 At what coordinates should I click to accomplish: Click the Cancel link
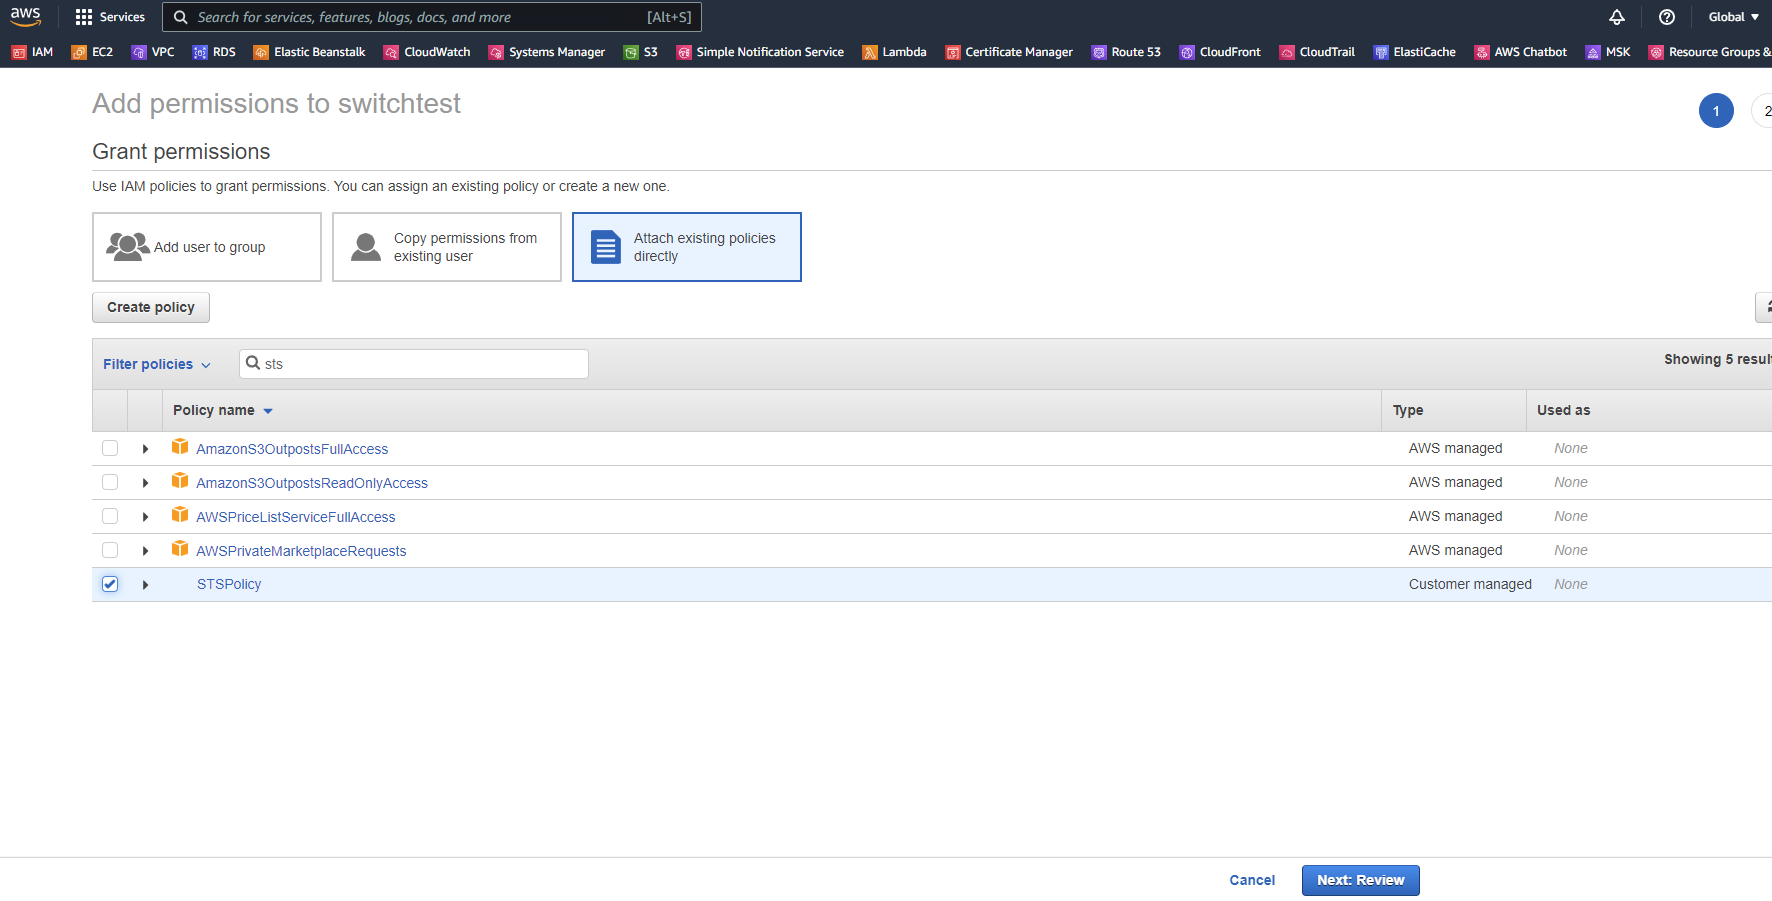(x=1252, y=880)
